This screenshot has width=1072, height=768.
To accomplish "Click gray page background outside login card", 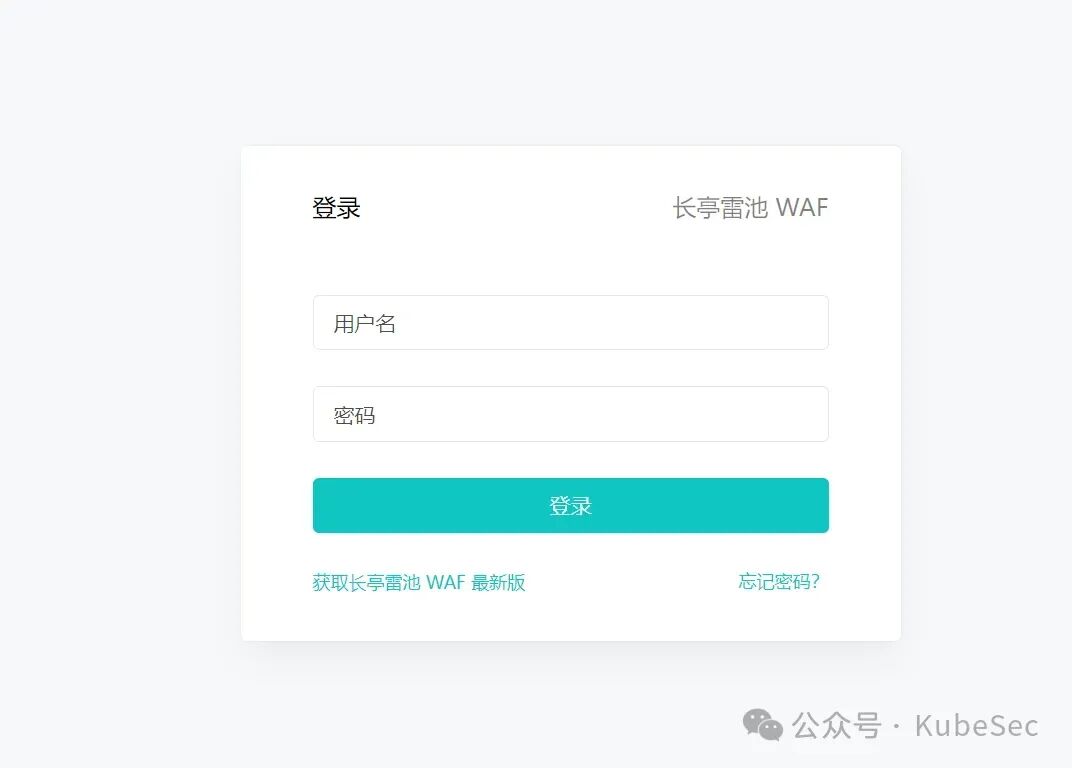I will [x=116, y=383].
